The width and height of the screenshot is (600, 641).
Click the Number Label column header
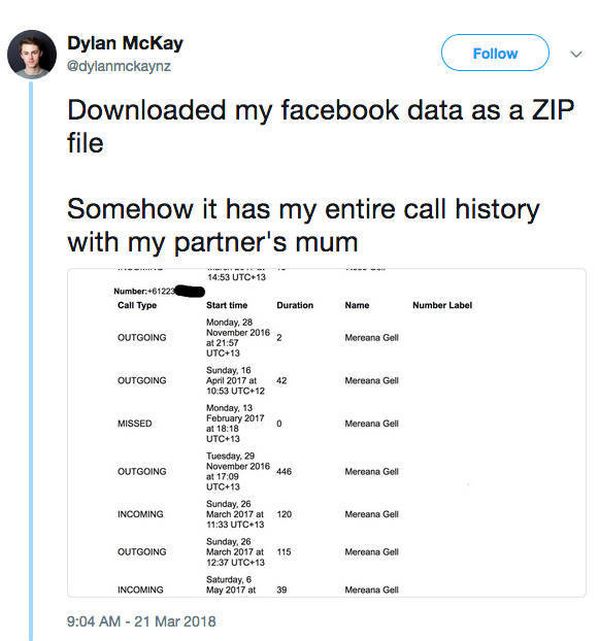442,305
